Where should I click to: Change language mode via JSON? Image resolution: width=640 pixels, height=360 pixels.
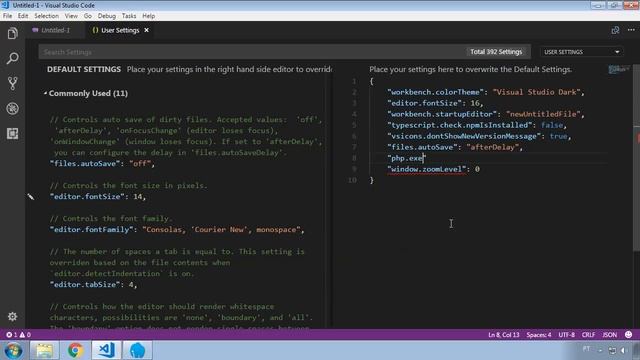tap(610, 335)
